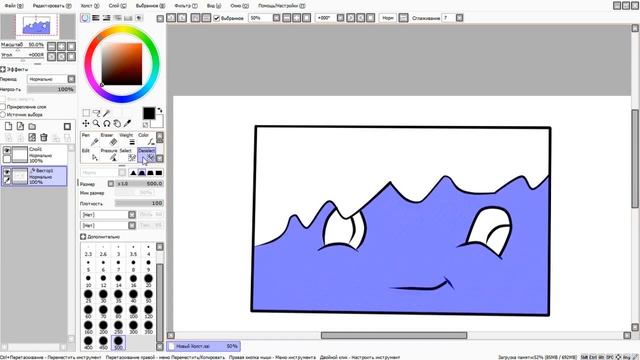Click the black foreground color swatch
This screenshot has width=640, height=360.
pos(149,113)
